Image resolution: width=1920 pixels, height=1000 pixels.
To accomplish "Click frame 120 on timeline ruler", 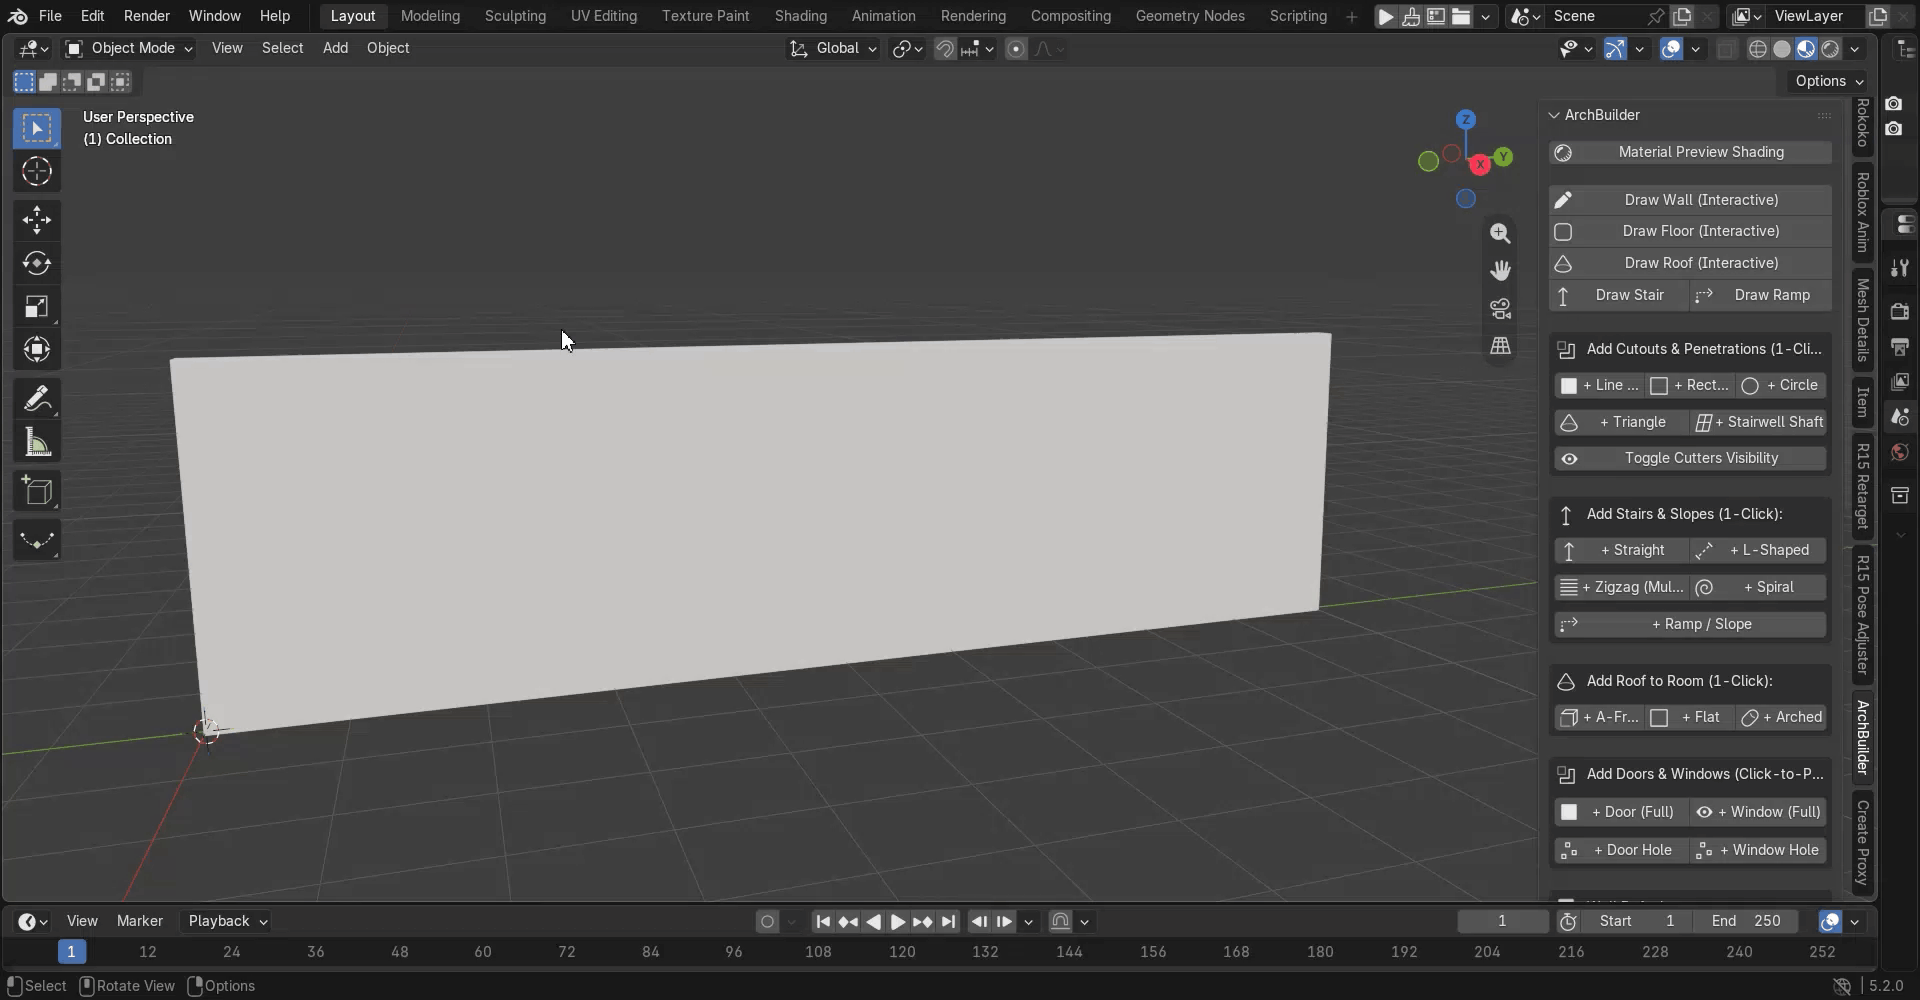I will point(902,952).
